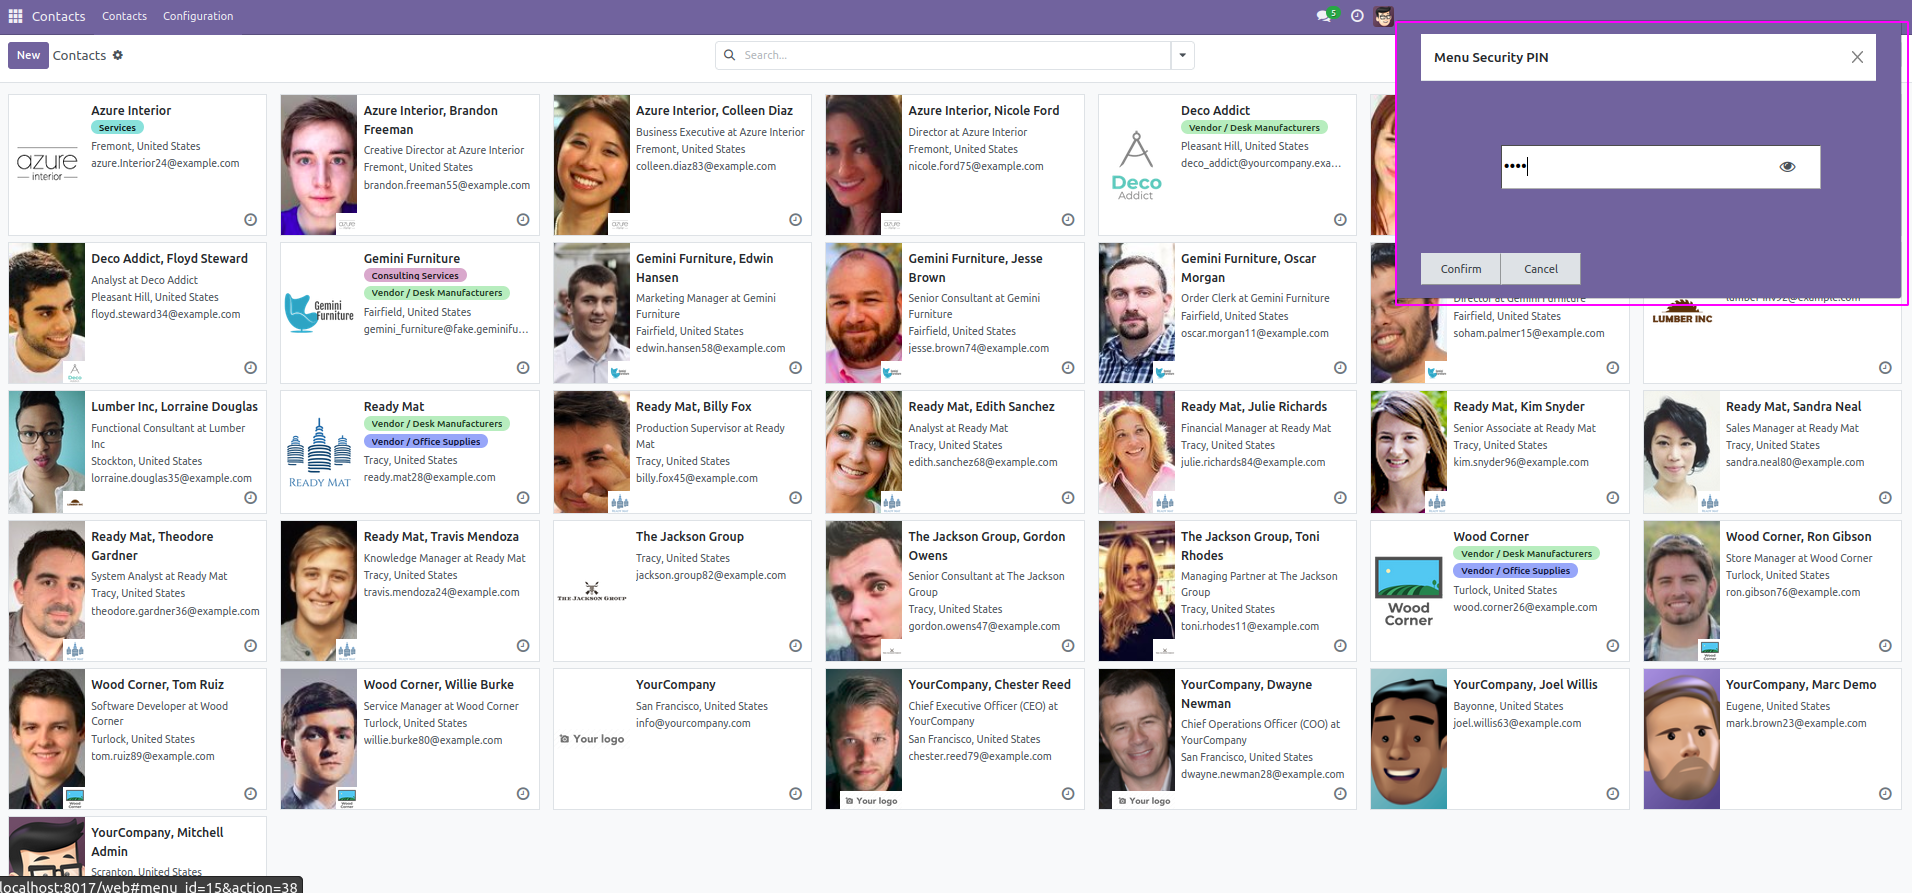Close the Menu Security PIN dialog
1912x893 pixels.
(x=1857, y=57)
